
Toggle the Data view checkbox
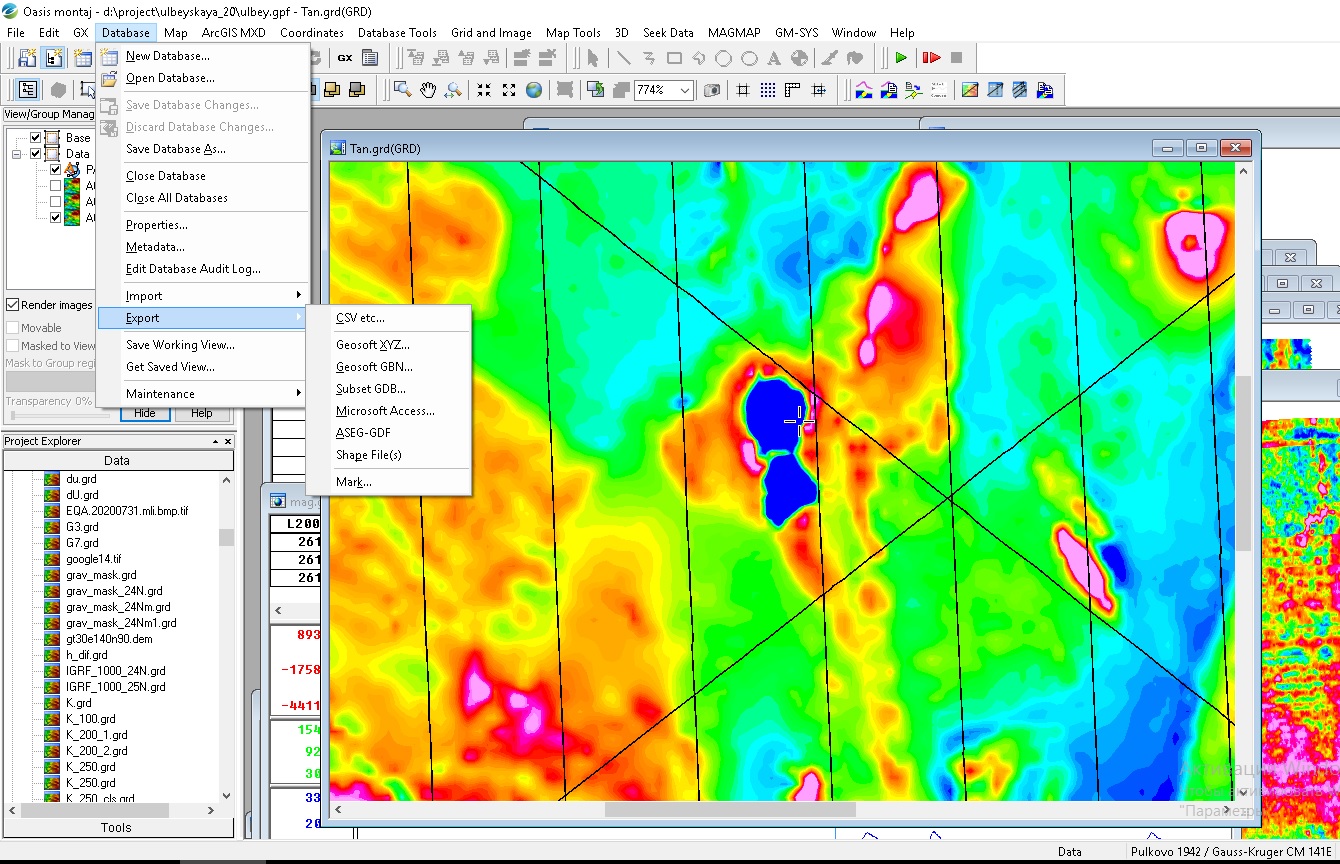pos(36,154)
